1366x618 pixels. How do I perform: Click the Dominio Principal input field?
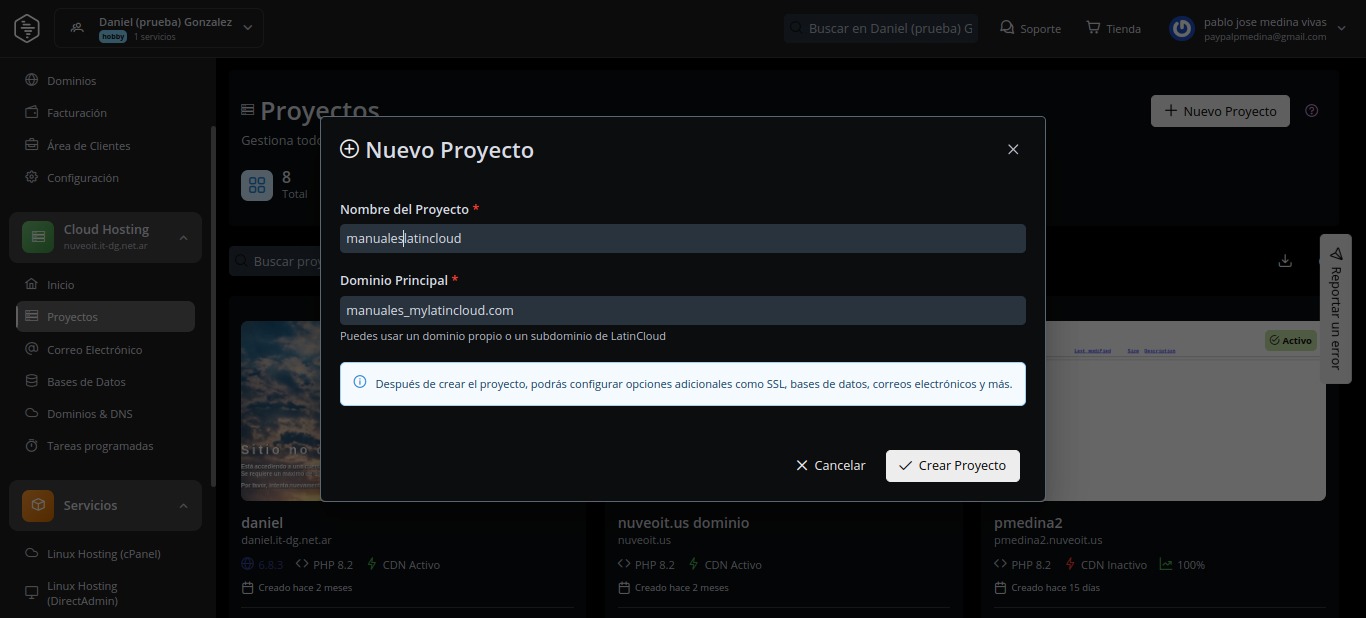(x=682, y=311)
